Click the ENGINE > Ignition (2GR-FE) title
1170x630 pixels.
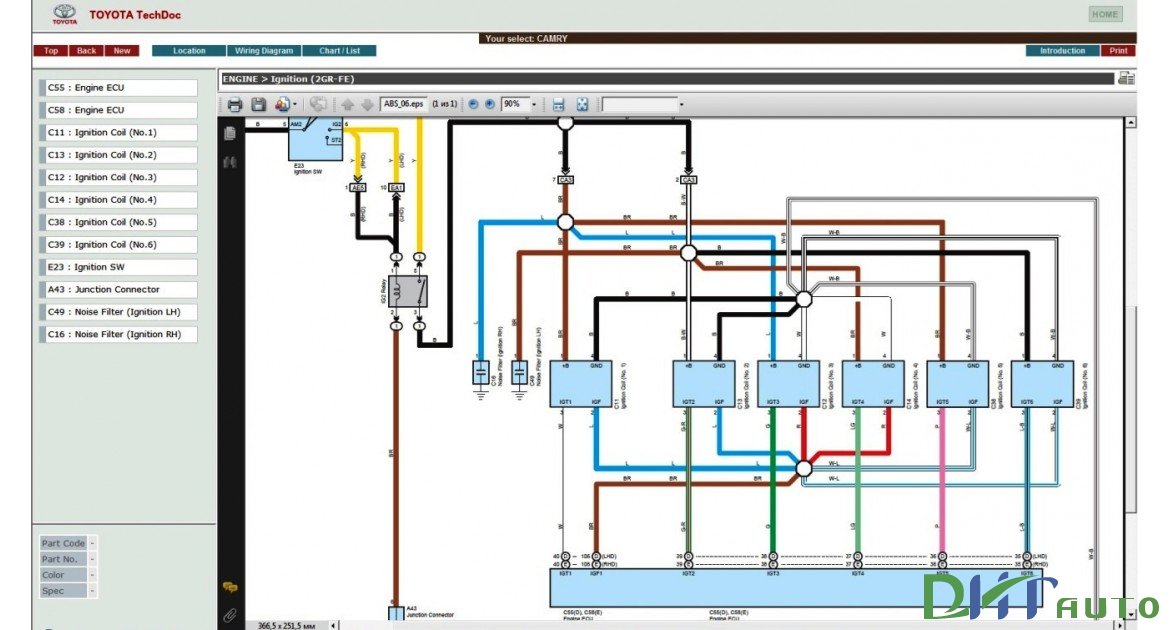coord(288,78)
